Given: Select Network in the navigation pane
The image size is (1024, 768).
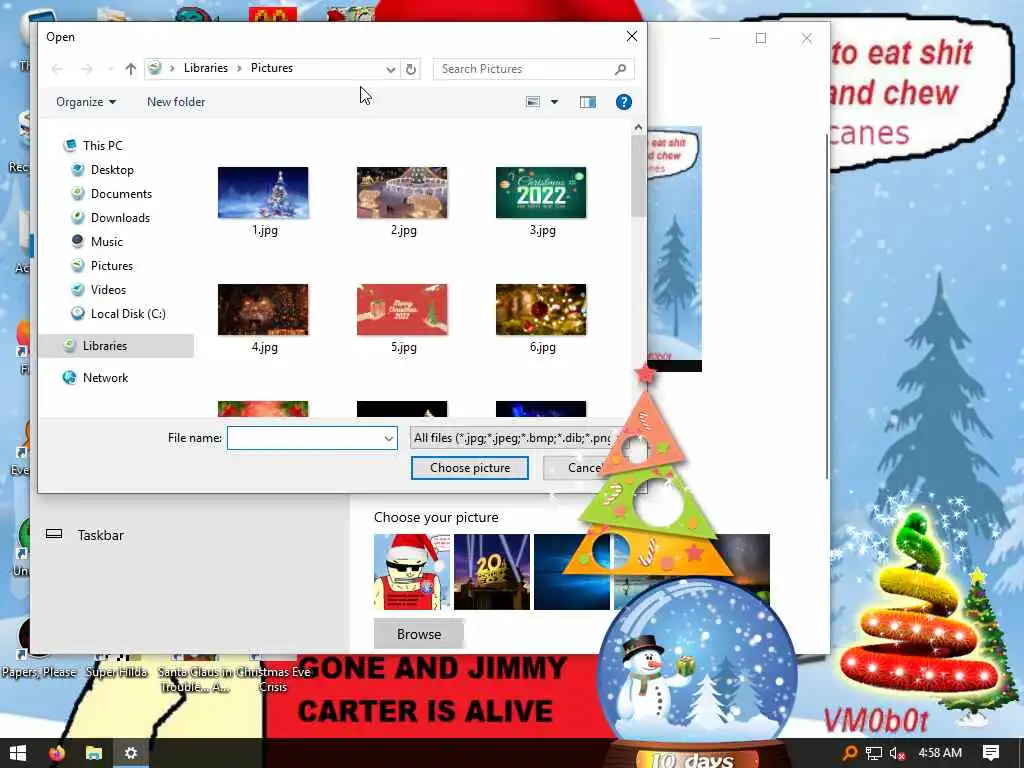Looking at the screenshot, I should click(x=105, y=378).
